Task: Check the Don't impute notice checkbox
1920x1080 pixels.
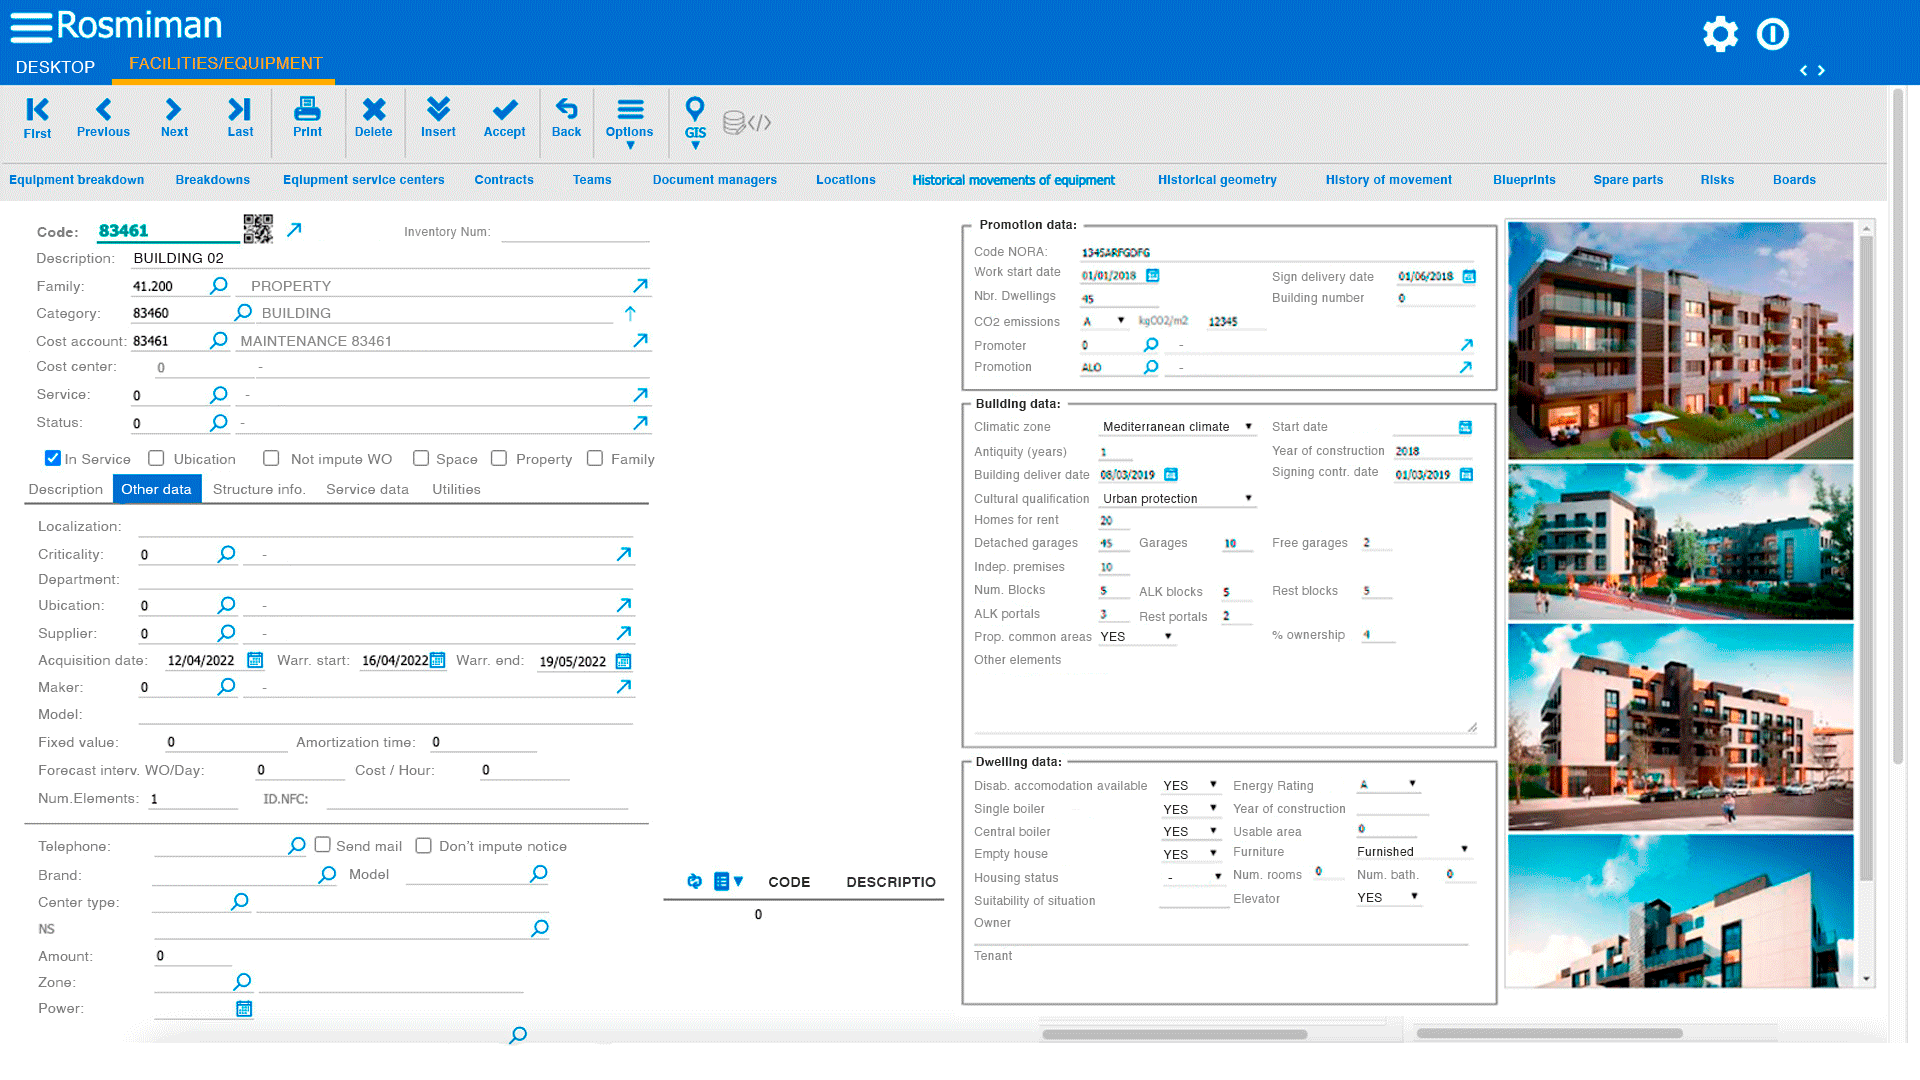Action: pos(424,845)
